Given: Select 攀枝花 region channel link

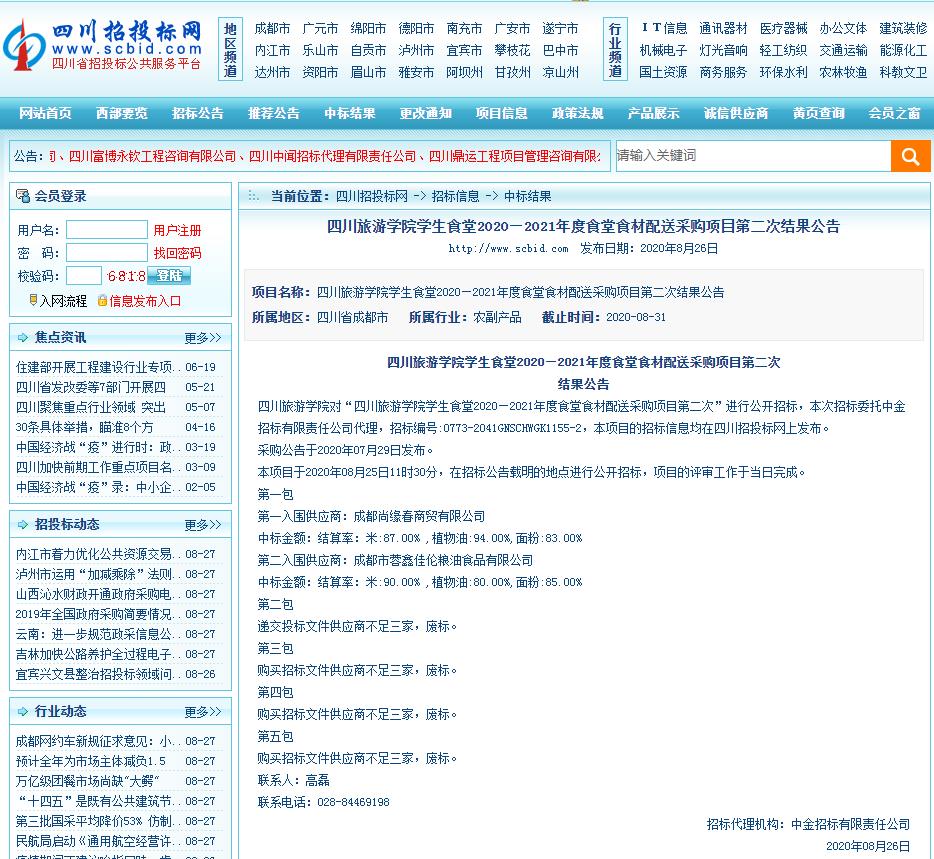Looking at the screenshot, I should point(512,51).
